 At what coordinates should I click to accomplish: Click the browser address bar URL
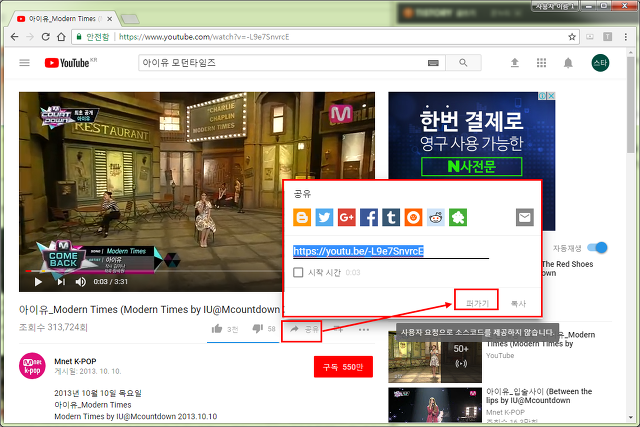pos(204,37)
